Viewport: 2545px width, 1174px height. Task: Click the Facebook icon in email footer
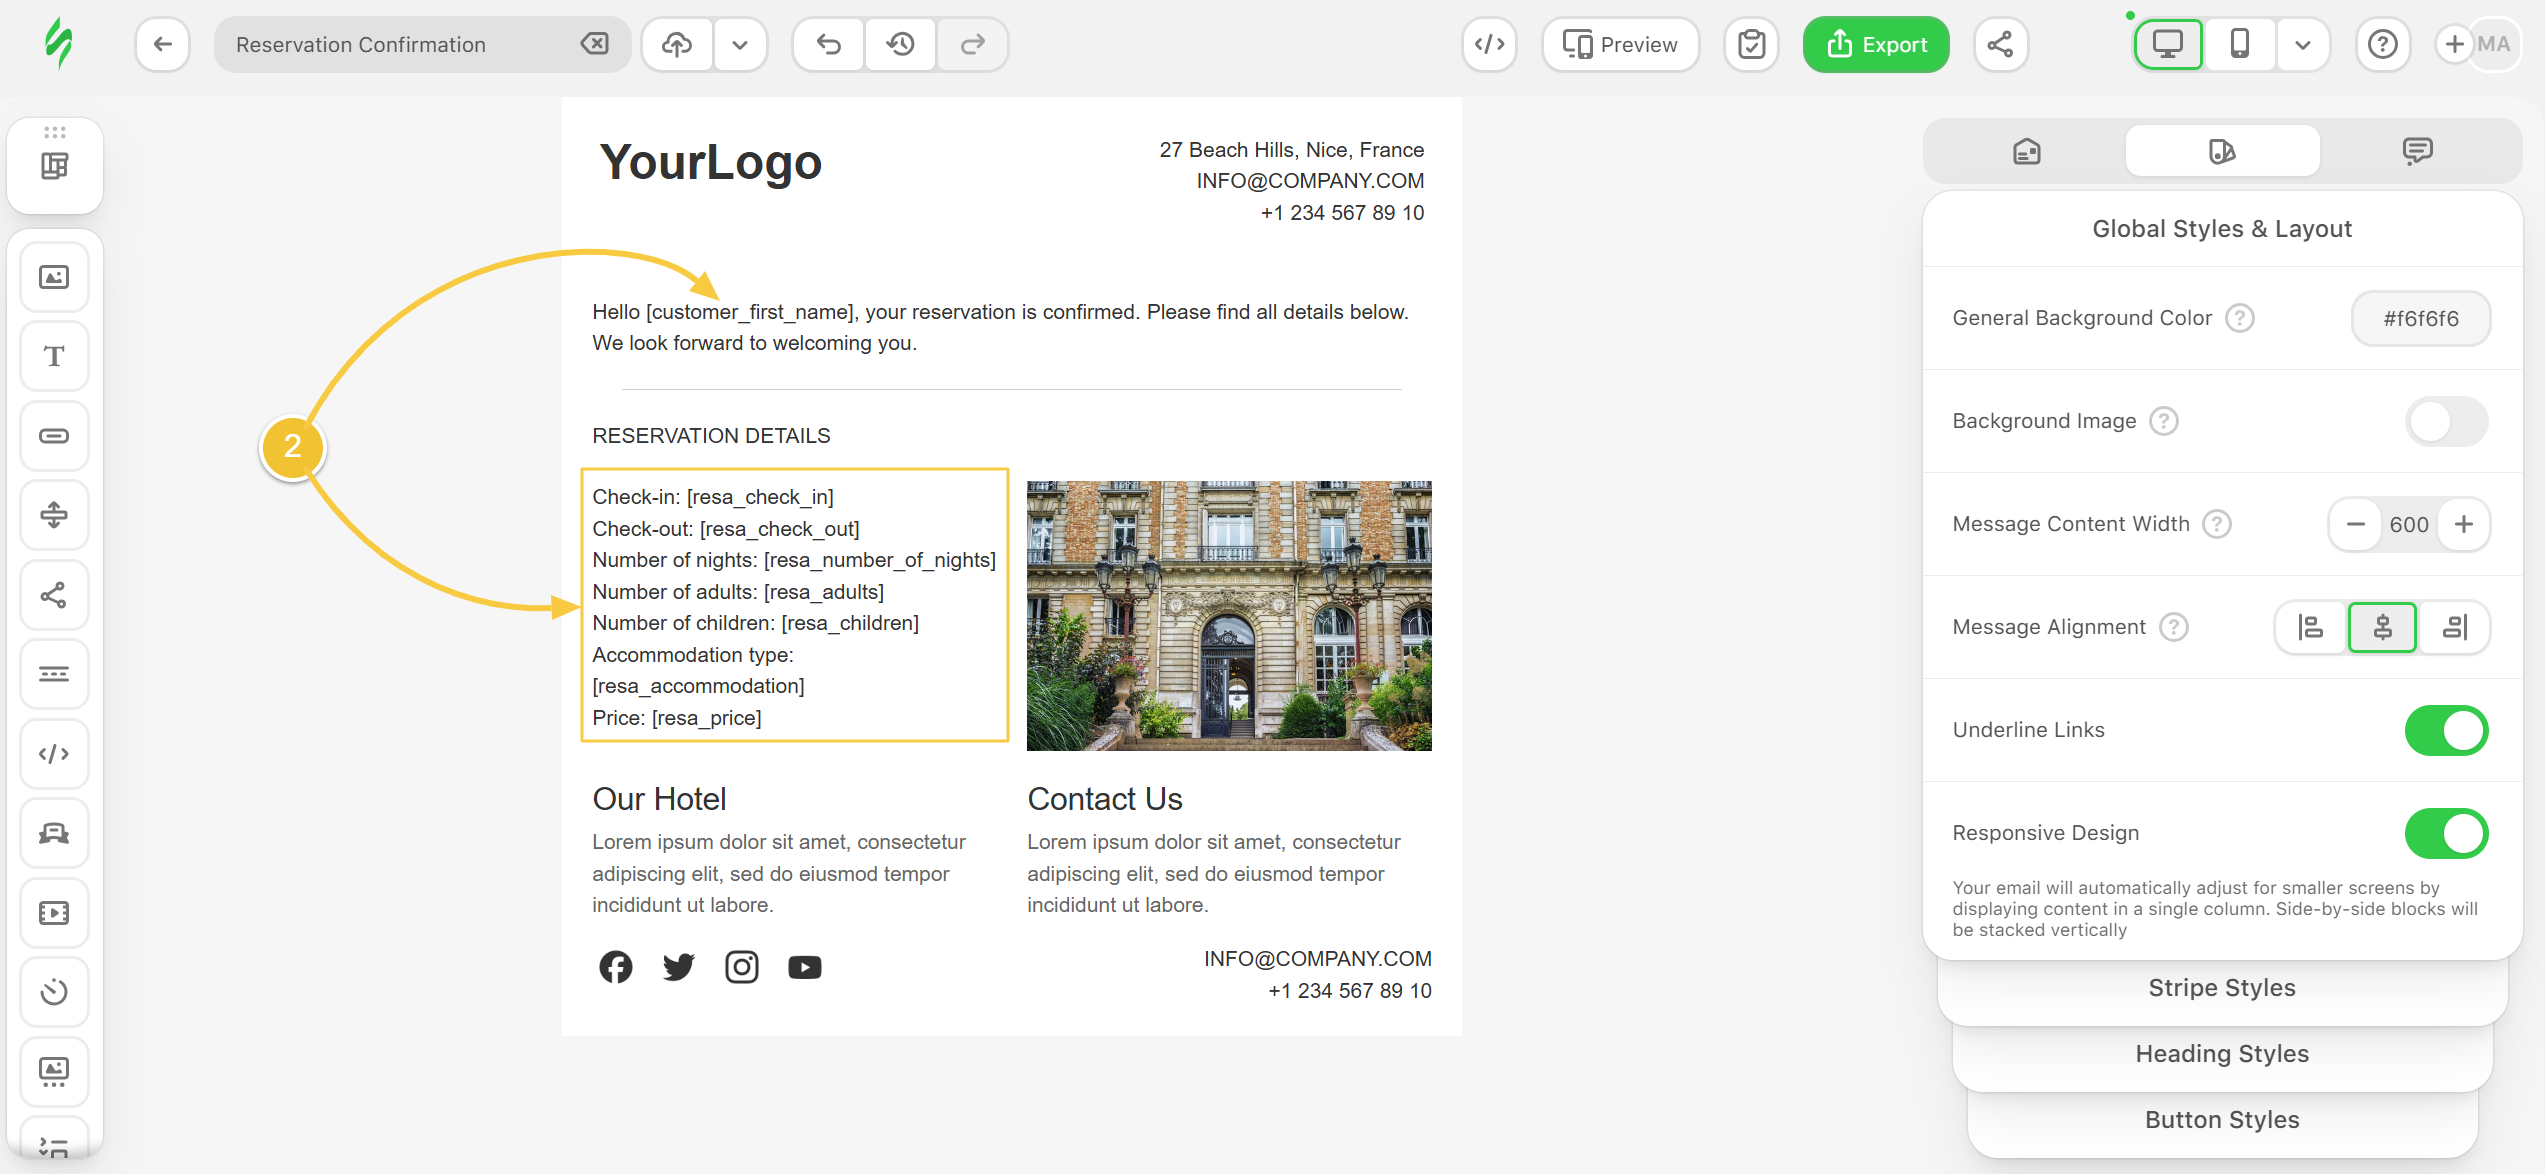(x=616, y=967)
